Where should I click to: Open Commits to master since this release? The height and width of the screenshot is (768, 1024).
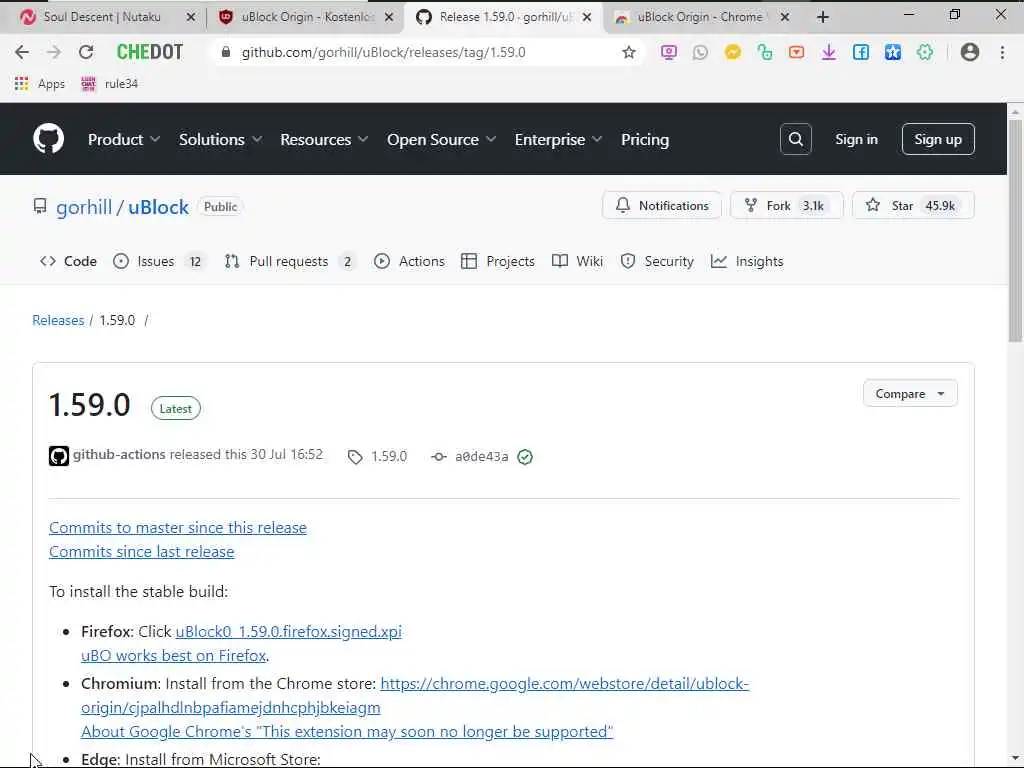[178, 527]
